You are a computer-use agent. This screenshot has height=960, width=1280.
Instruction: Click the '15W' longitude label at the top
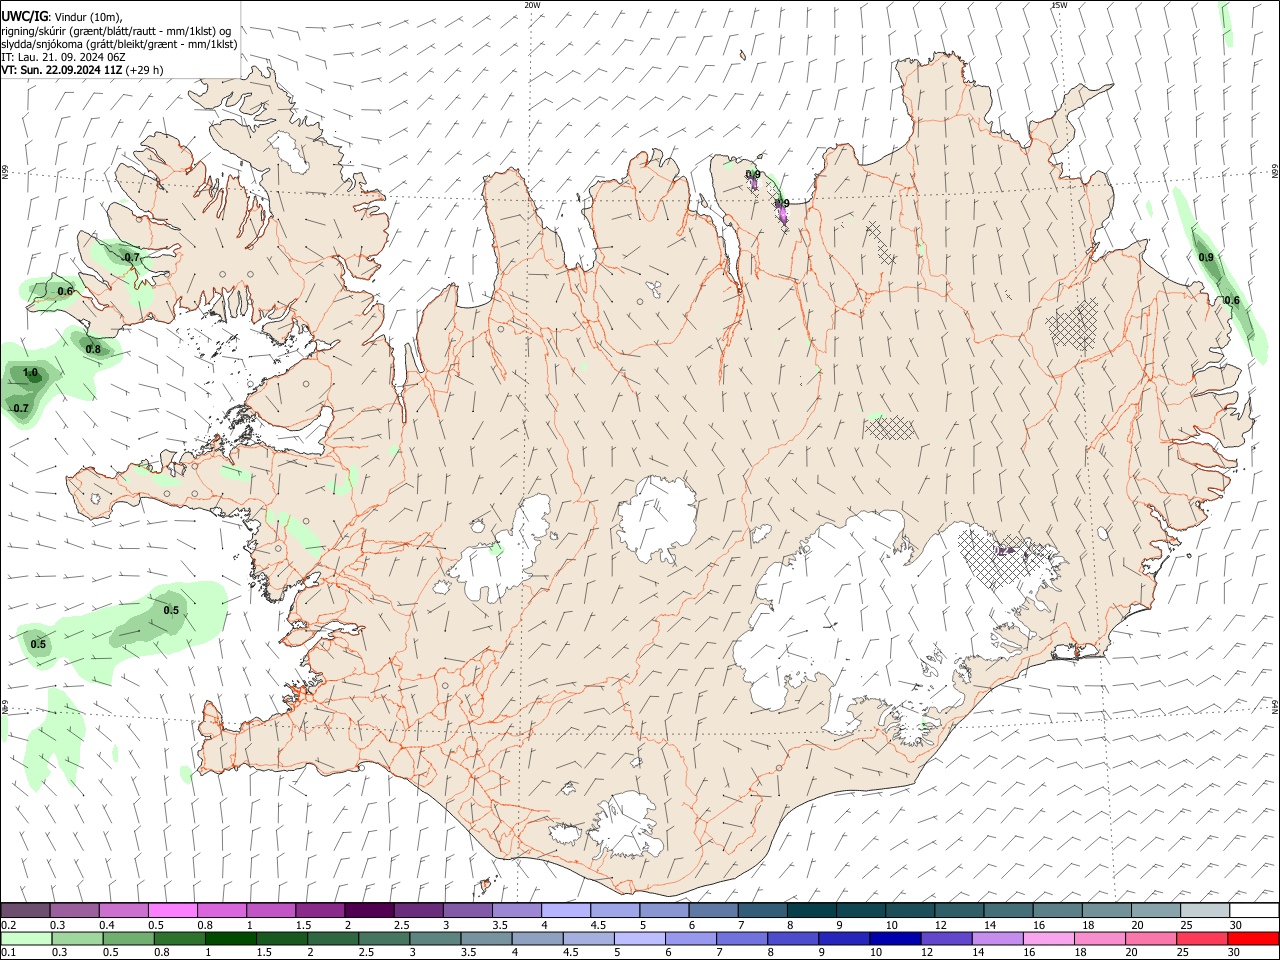pos(1058,5)
